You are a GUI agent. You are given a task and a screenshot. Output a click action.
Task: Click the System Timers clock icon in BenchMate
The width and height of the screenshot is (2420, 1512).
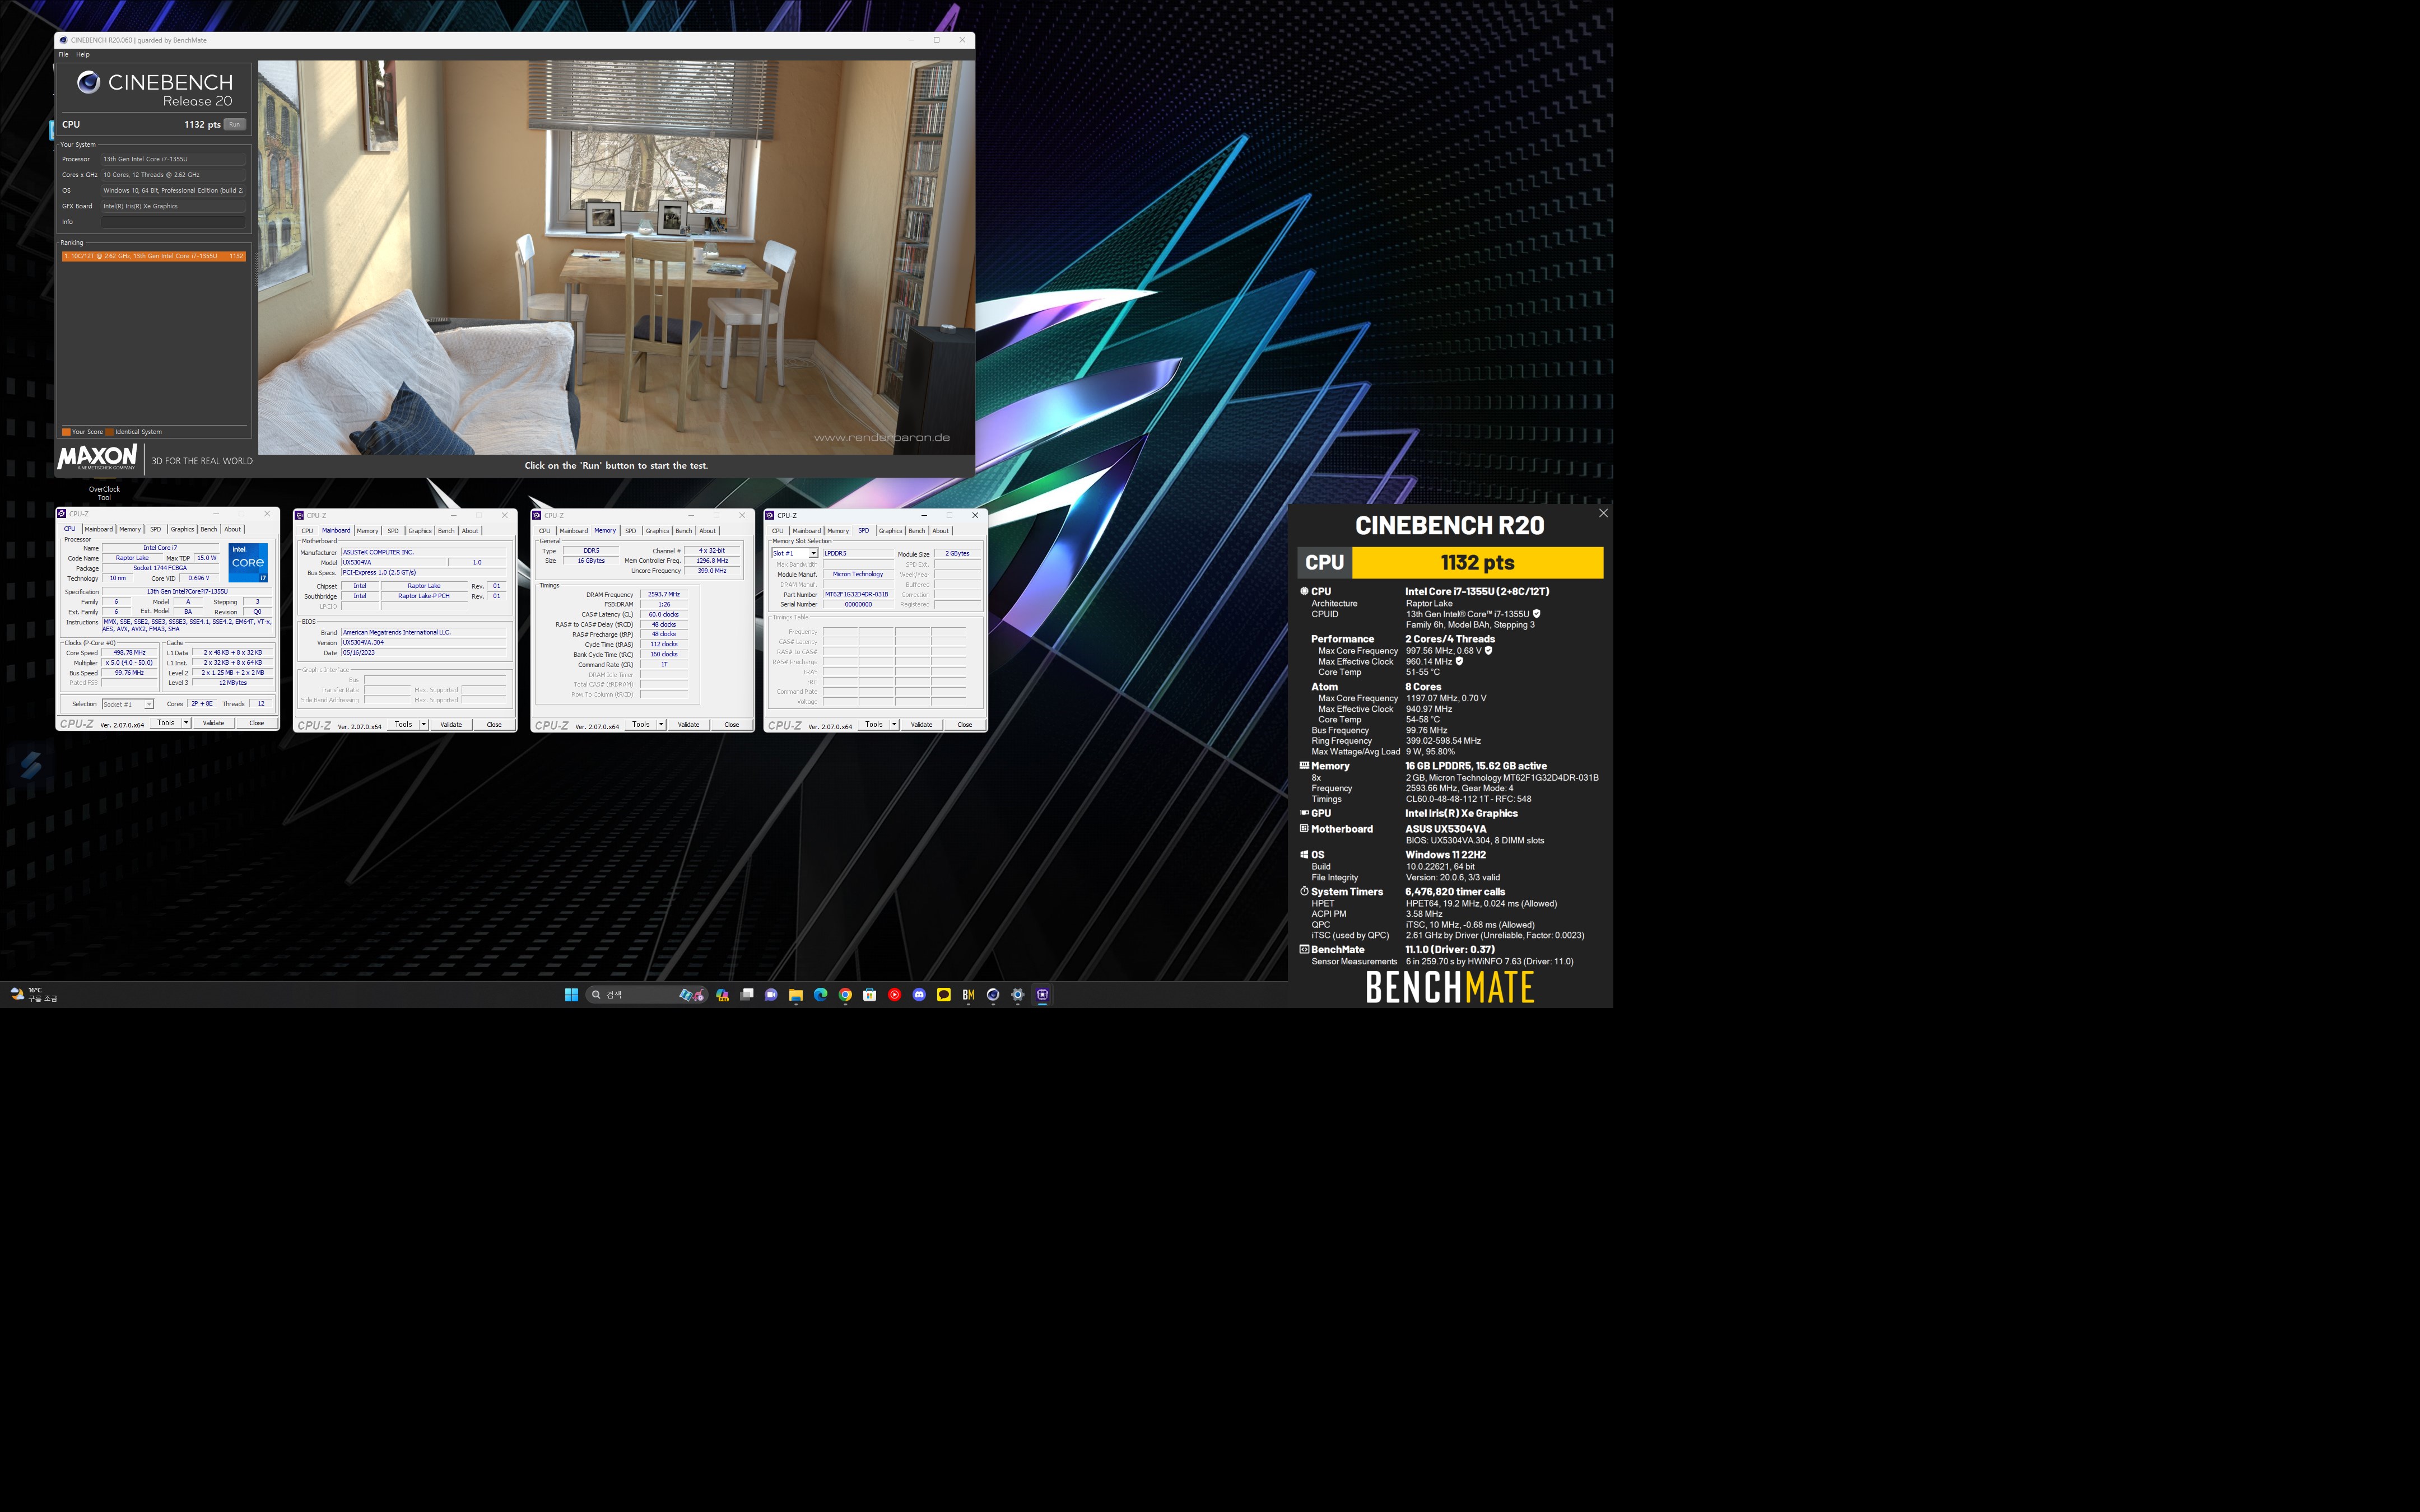1304,891
